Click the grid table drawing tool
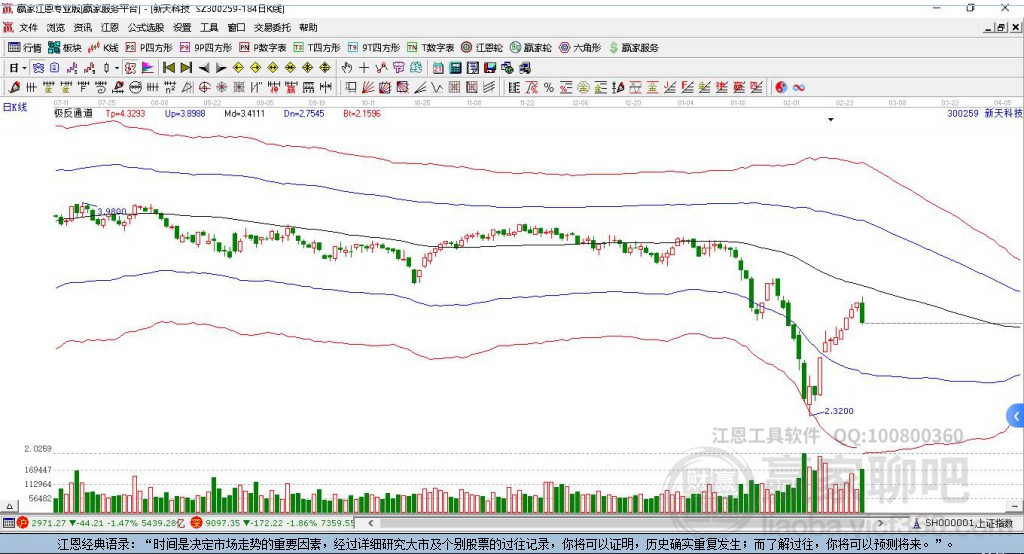The height and width of the screenshot is (554, 1024). pyautogui.click(x=455, y=88)
